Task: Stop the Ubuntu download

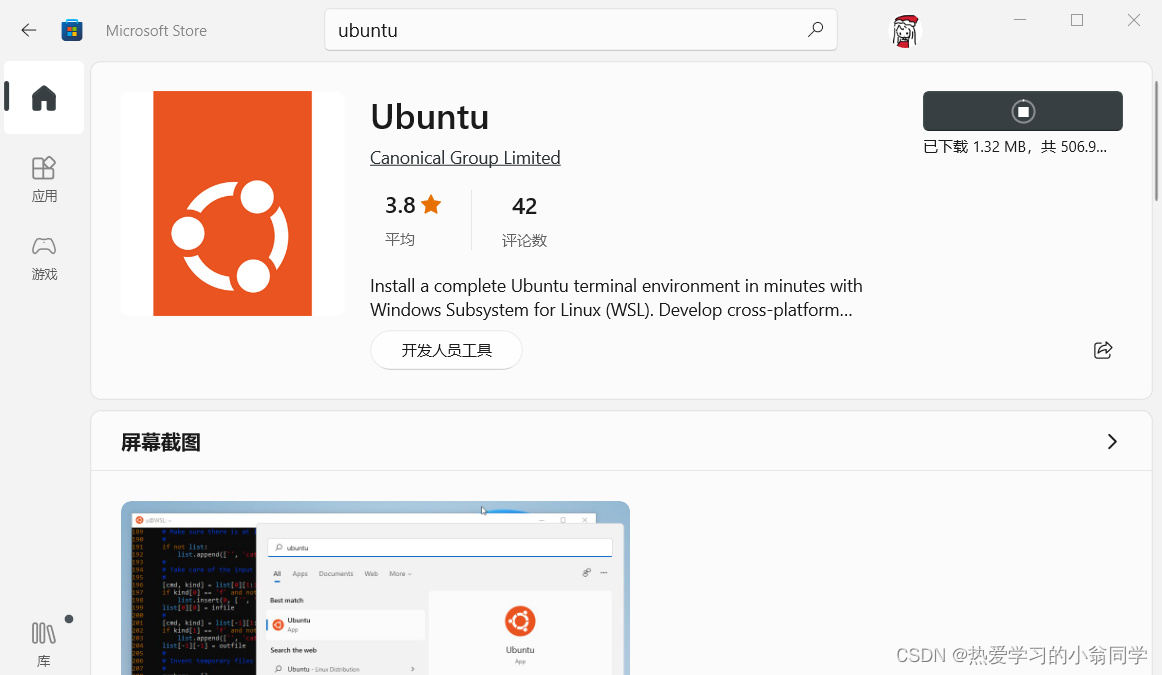Action: click(x=1023, y=111)
